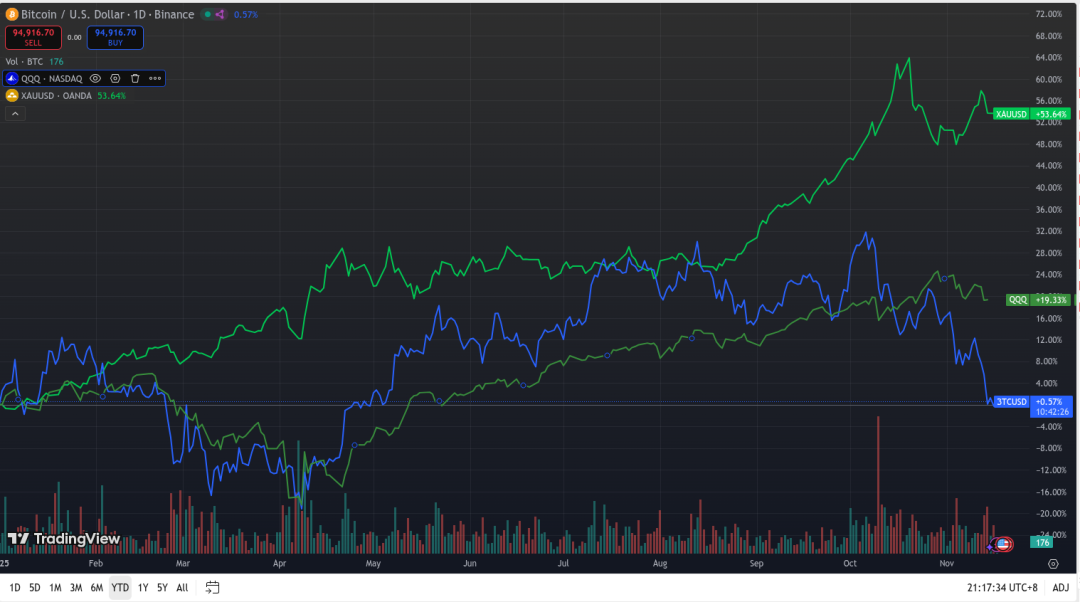This screenshot has width=1080, height=602.
Task: Click the green XAUUSD +53.64% scale label
Action: [x=1032, y=114]
